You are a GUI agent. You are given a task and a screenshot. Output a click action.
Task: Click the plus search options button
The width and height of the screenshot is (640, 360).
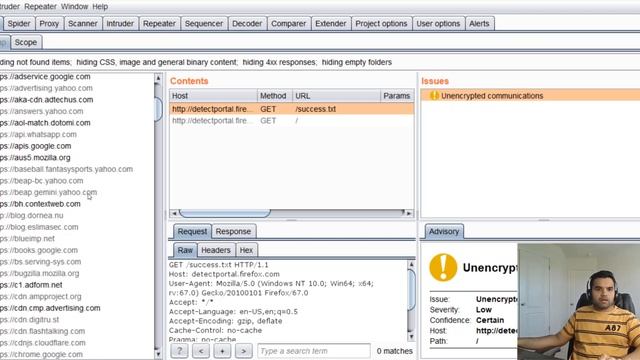[222, 351]
